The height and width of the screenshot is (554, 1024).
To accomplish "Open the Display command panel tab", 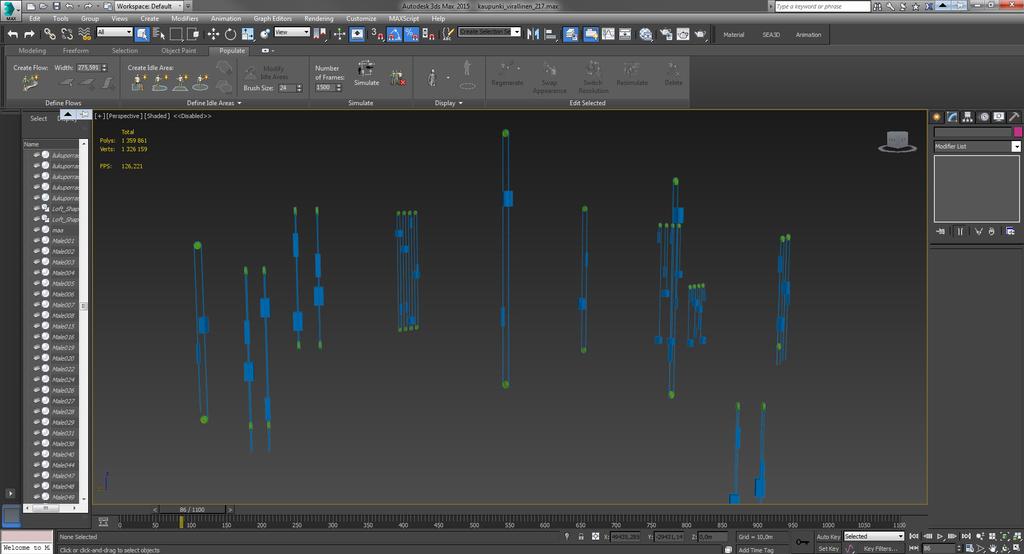I will coord(999,117).
